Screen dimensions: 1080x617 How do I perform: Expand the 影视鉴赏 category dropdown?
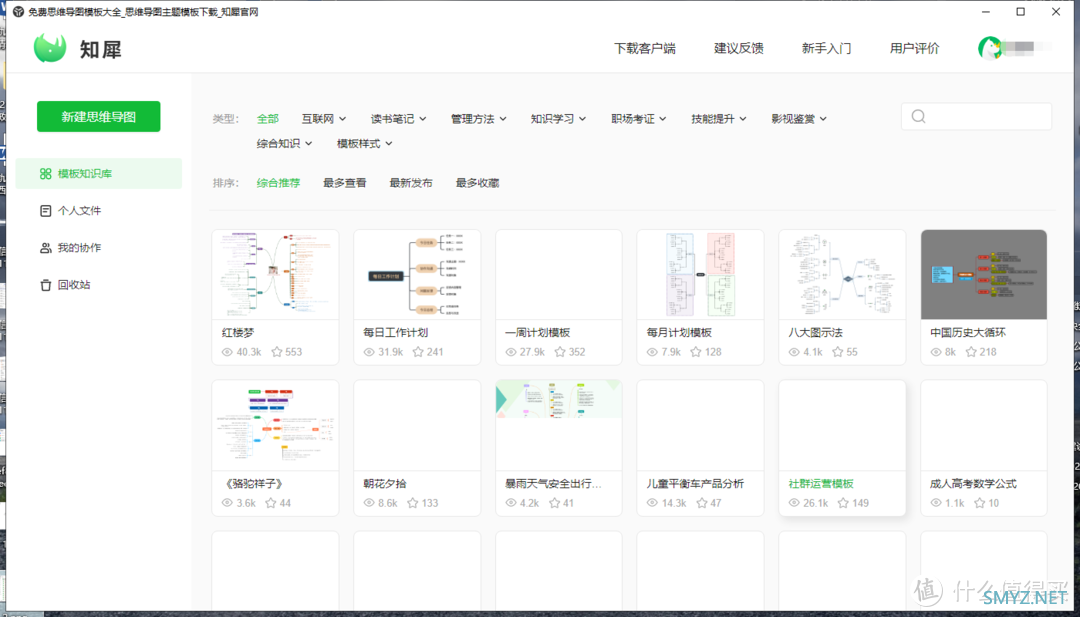click(799, 118)
